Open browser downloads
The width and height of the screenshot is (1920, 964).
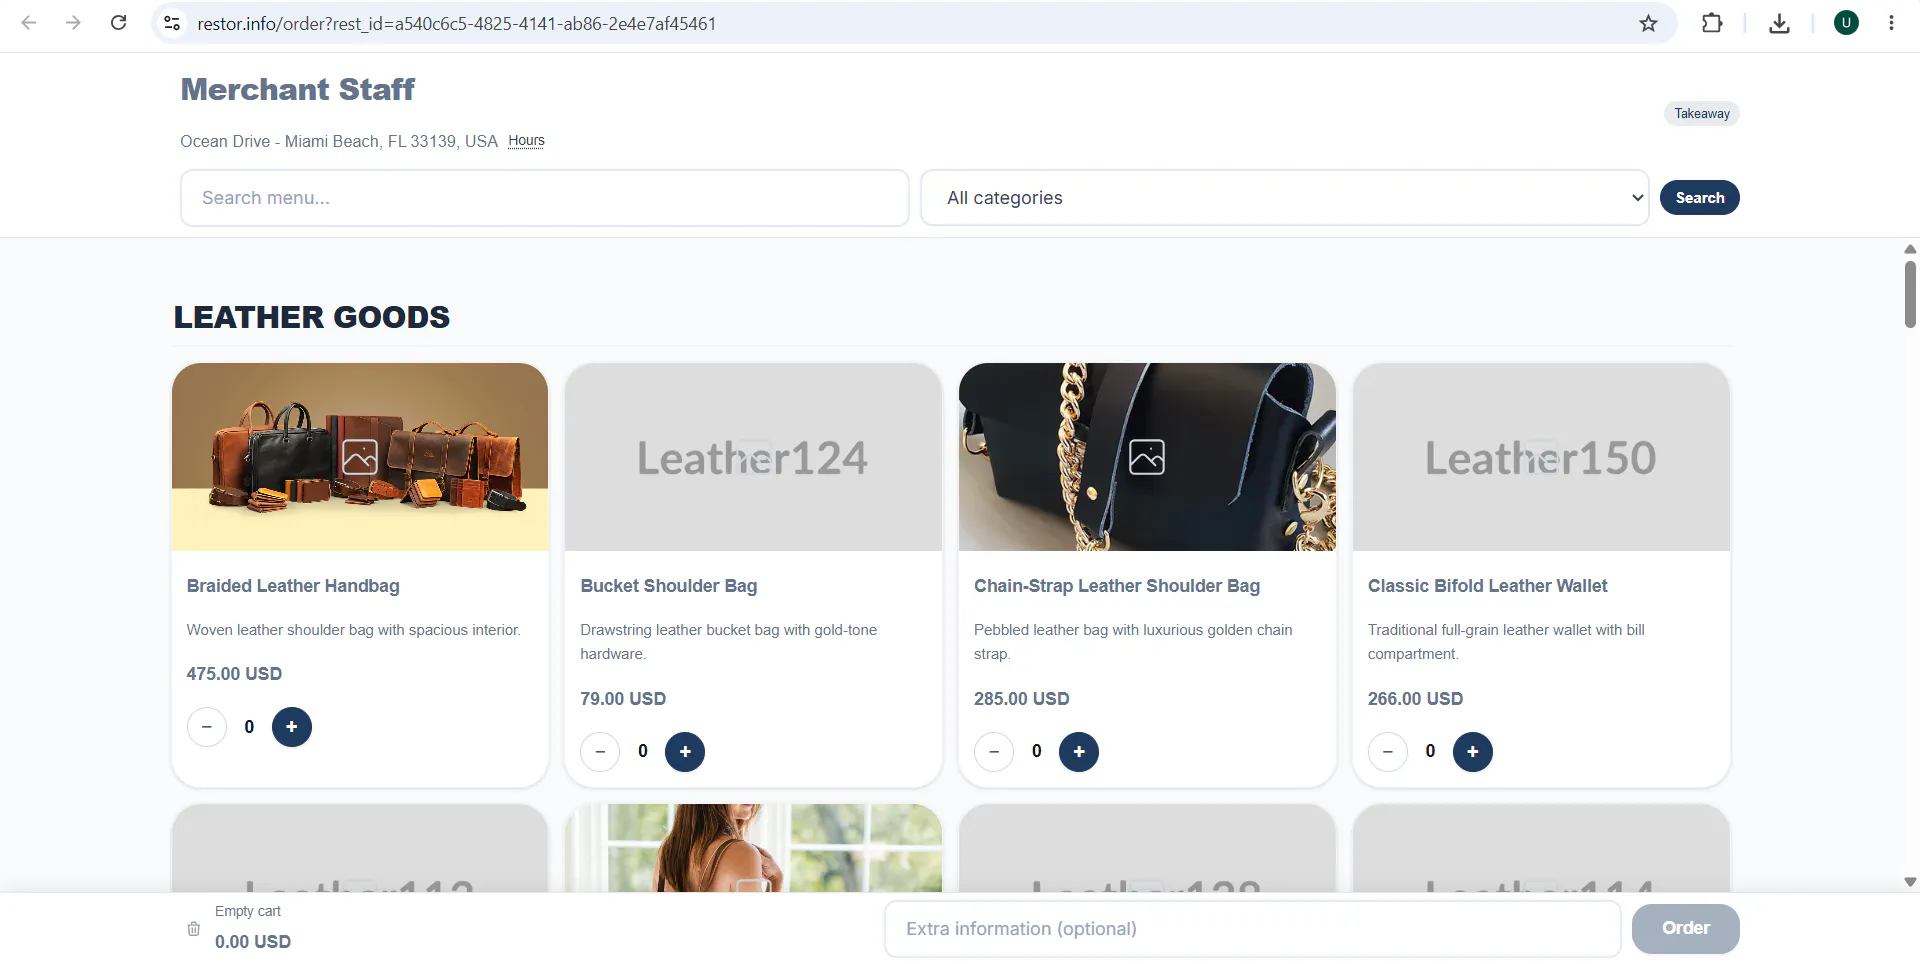point(1779,23)
